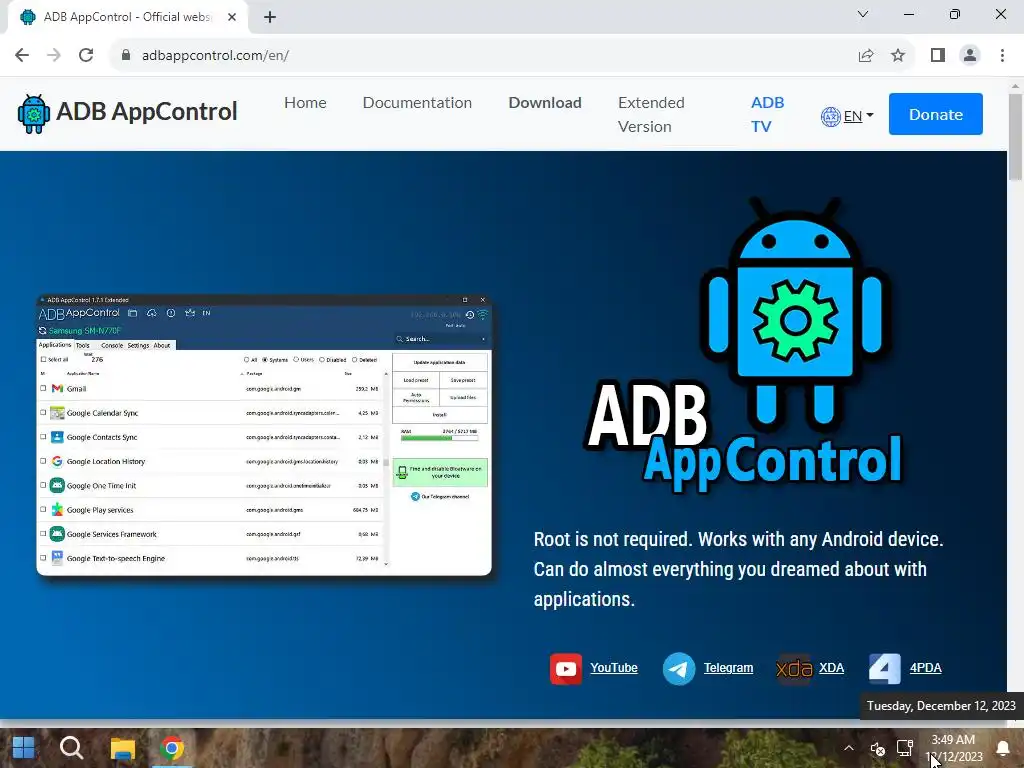
Task: Follow the 4PDA link
Action: [x=925, y=668]
